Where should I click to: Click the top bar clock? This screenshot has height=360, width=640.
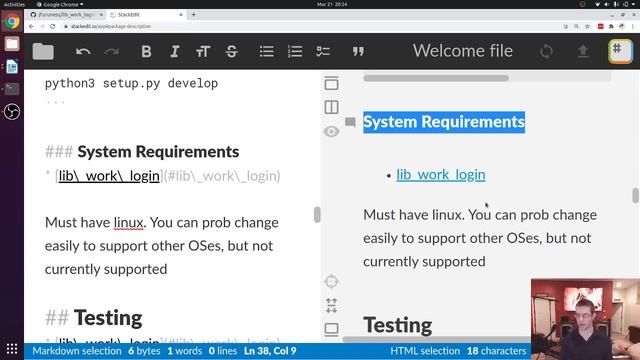332,4
